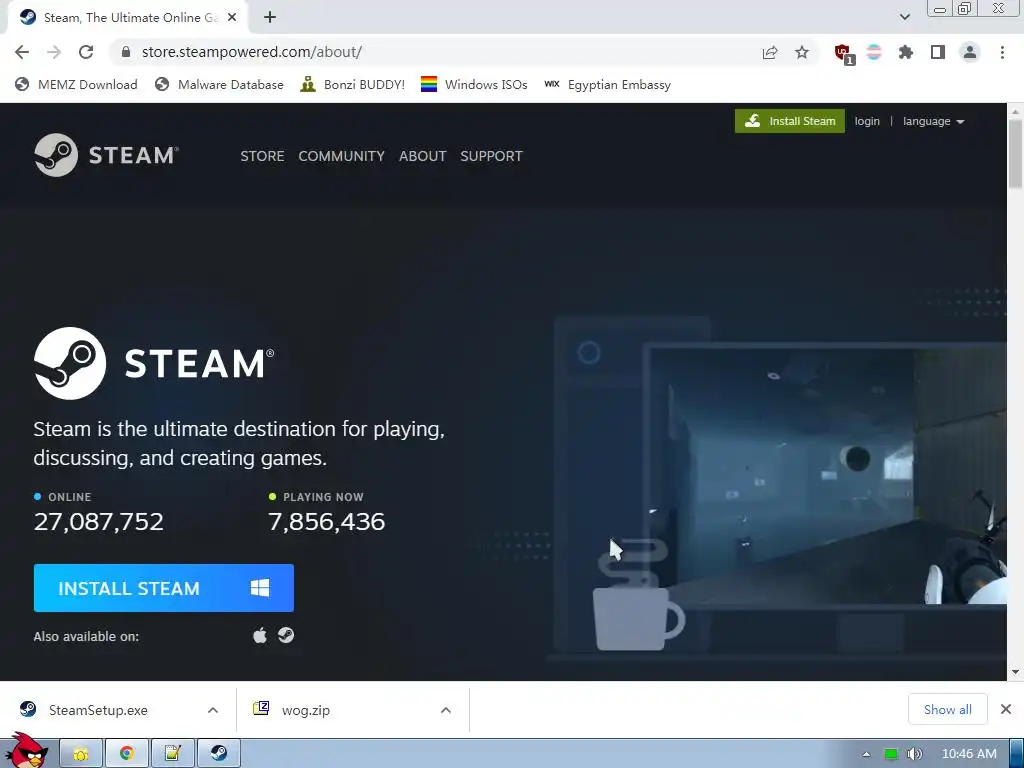Toggle the browser side panel
Screen dimensions: 1024x768
coord(938,52)
